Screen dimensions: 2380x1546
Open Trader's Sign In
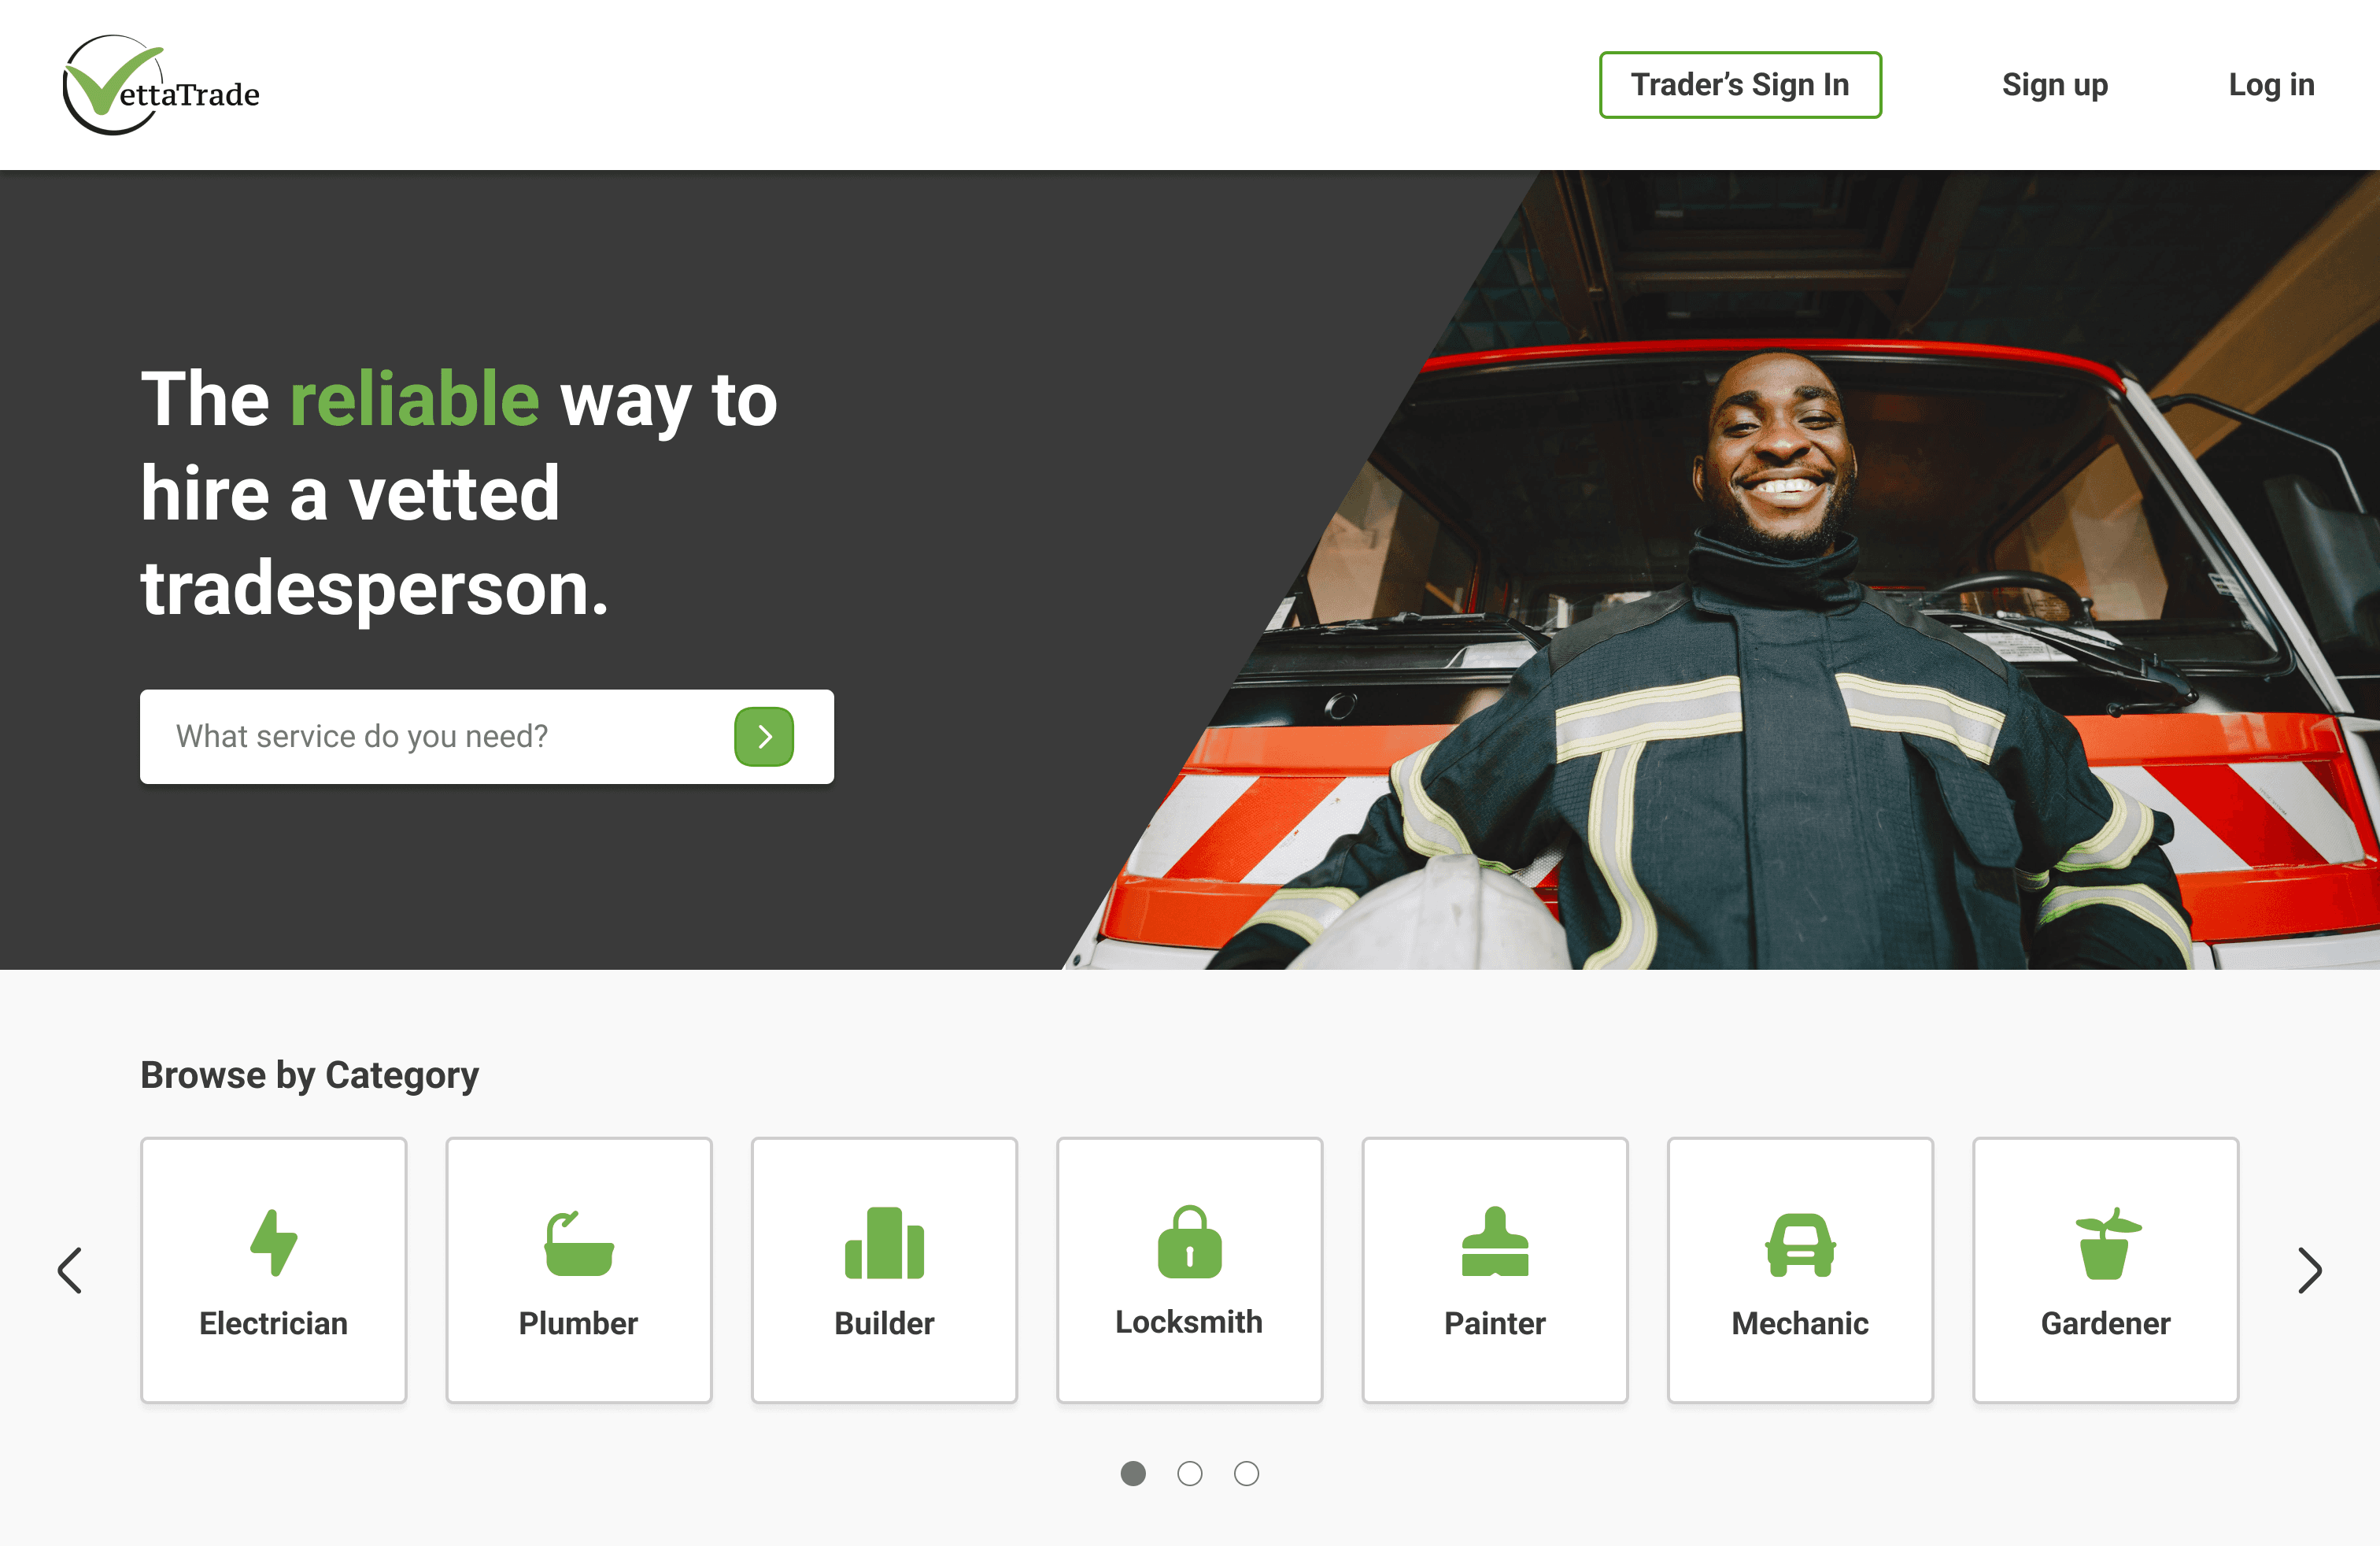(x=1740, y=85)
